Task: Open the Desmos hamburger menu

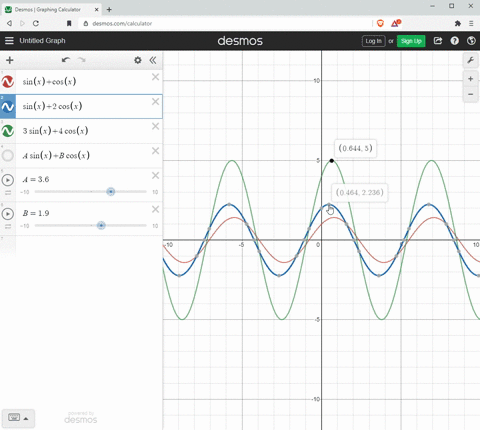Action: point(9,41)
